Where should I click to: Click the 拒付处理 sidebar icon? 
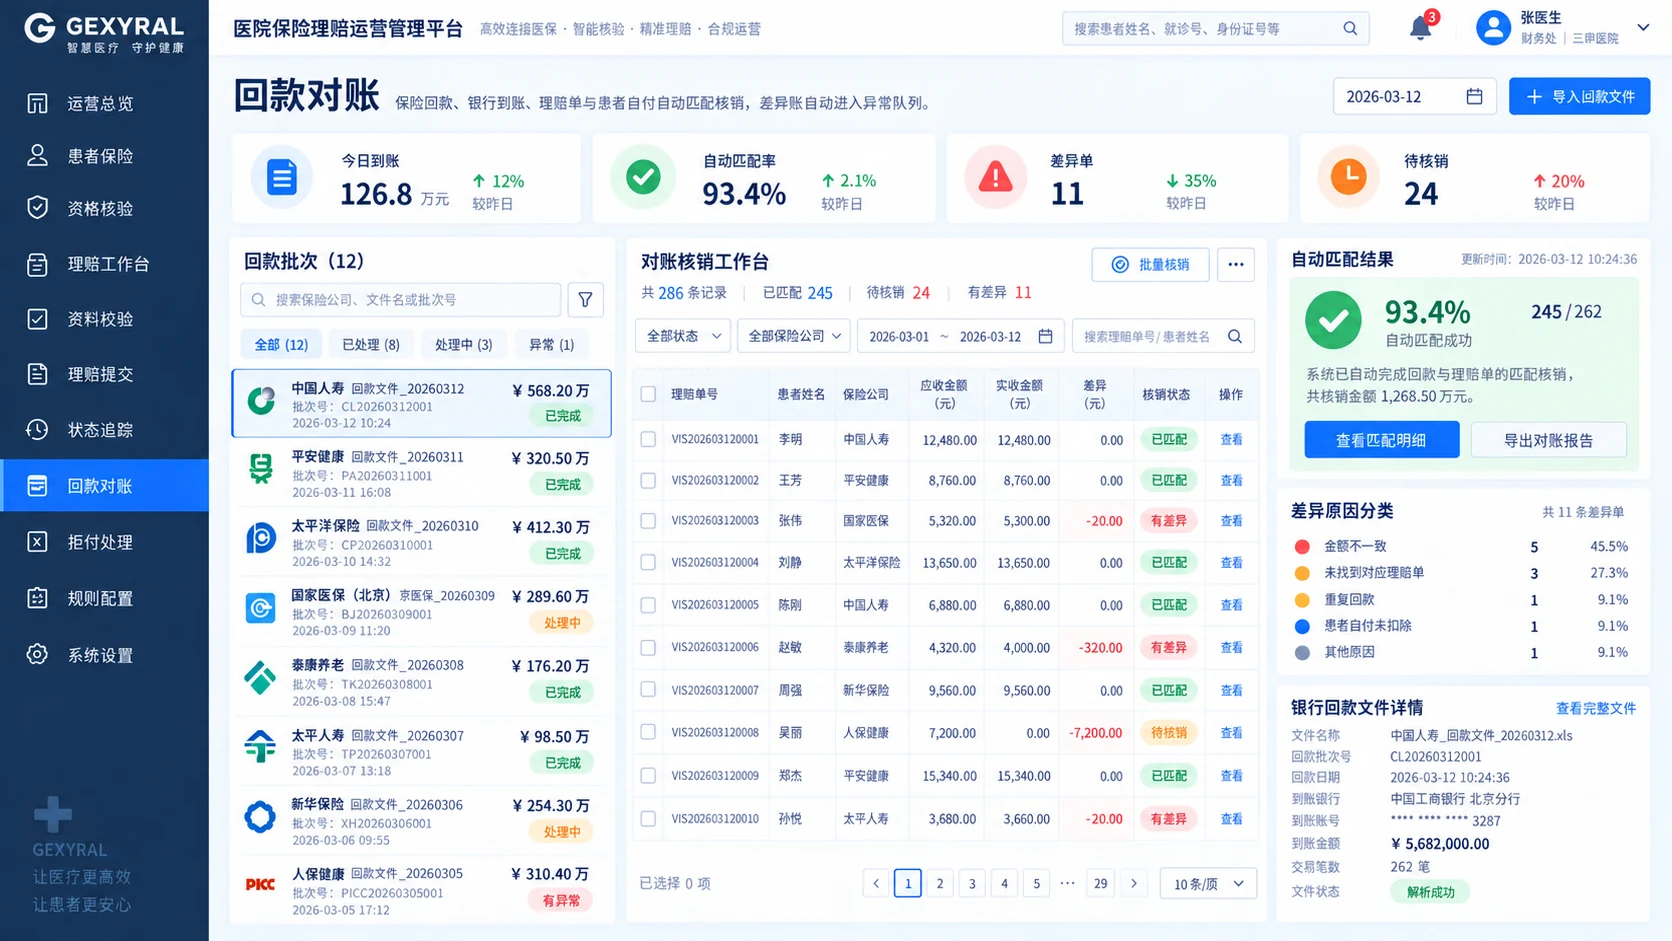(37, 542)
